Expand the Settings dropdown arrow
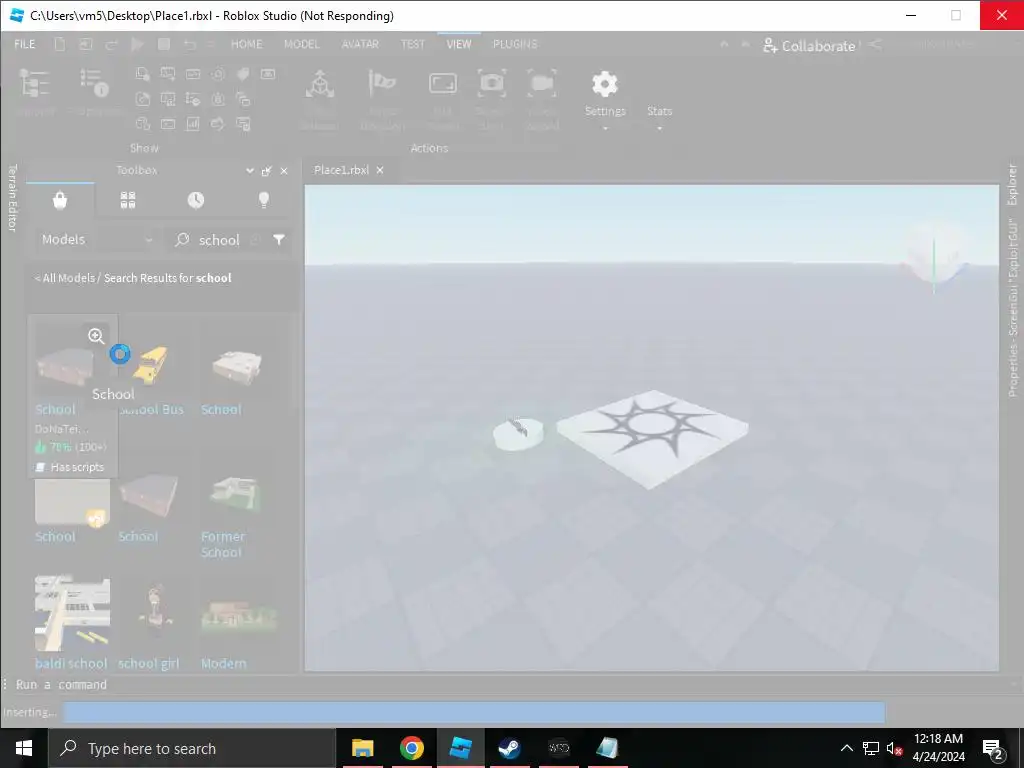The height and width of the screenshot is (768, 1024). click(x=605, y=128)
